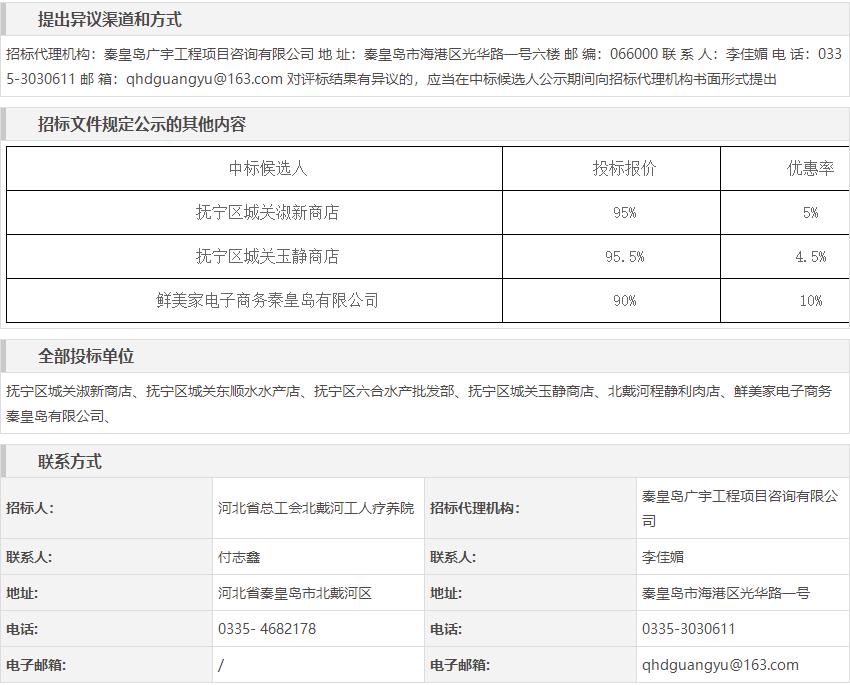This screenshot has height=685, width=850.
Task: Click the phone number 0335- 4682178
Action: [x=267, y=629]
